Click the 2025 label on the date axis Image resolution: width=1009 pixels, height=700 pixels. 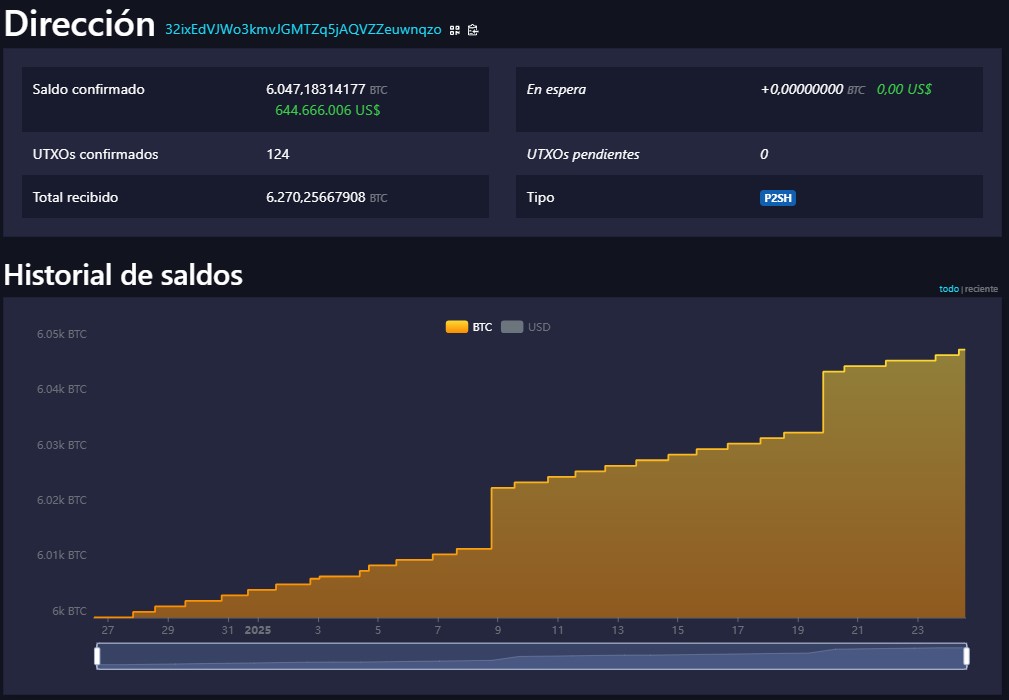(x=258, y=630)
